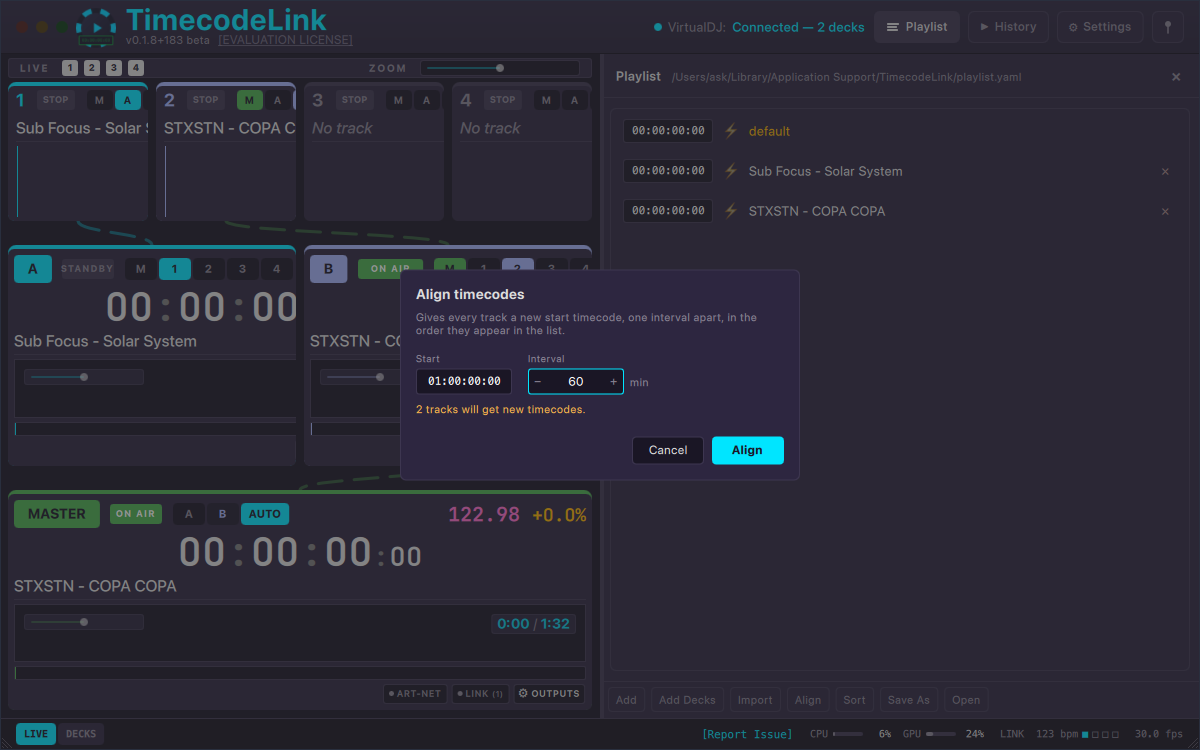Toggle M mode on deck 4

point(546,100)
